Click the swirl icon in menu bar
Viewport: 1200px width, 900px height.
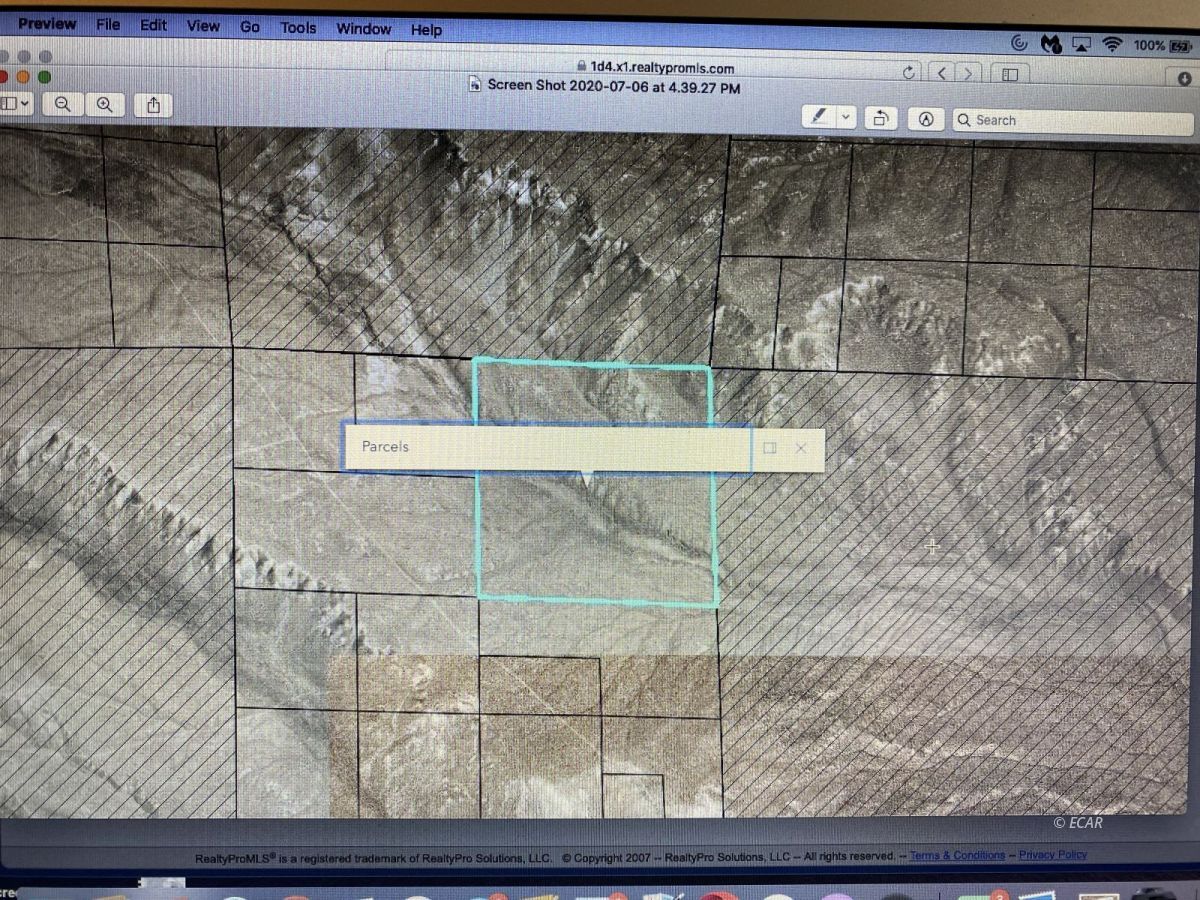1019,43
